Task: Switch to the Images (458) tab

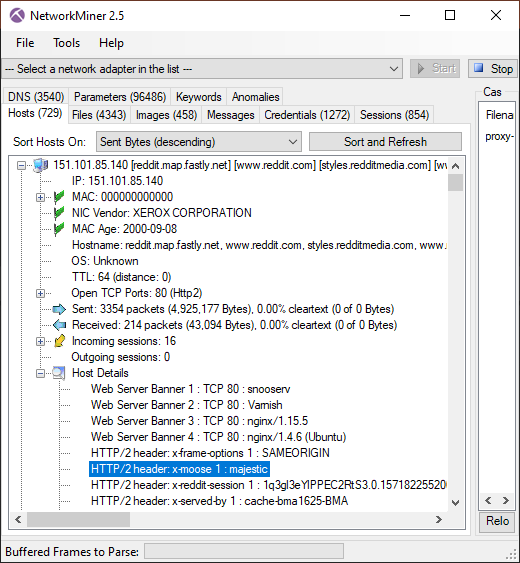Action: (x=166, y=115)
